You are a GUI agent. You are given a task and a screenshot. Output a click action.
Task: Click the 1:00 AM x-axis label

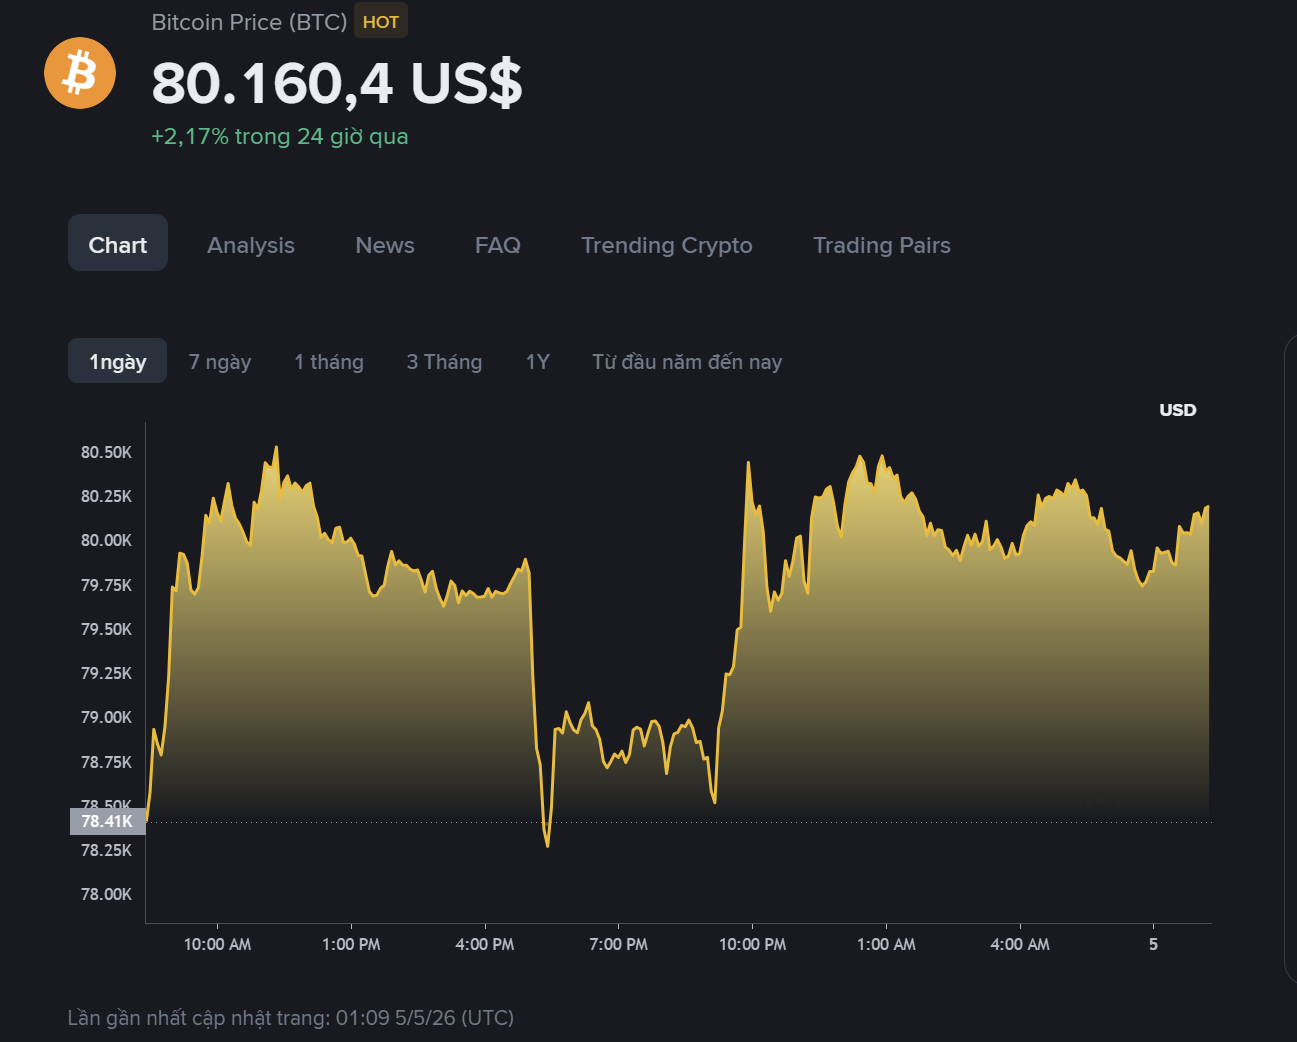click(x=886, y=944)
